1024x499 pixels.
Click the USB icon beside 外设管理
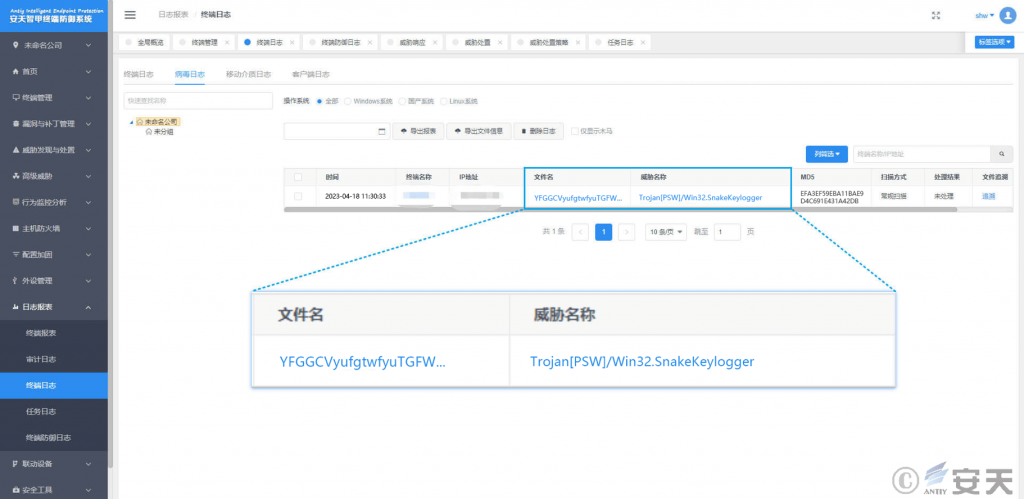[x=16, y=280]
